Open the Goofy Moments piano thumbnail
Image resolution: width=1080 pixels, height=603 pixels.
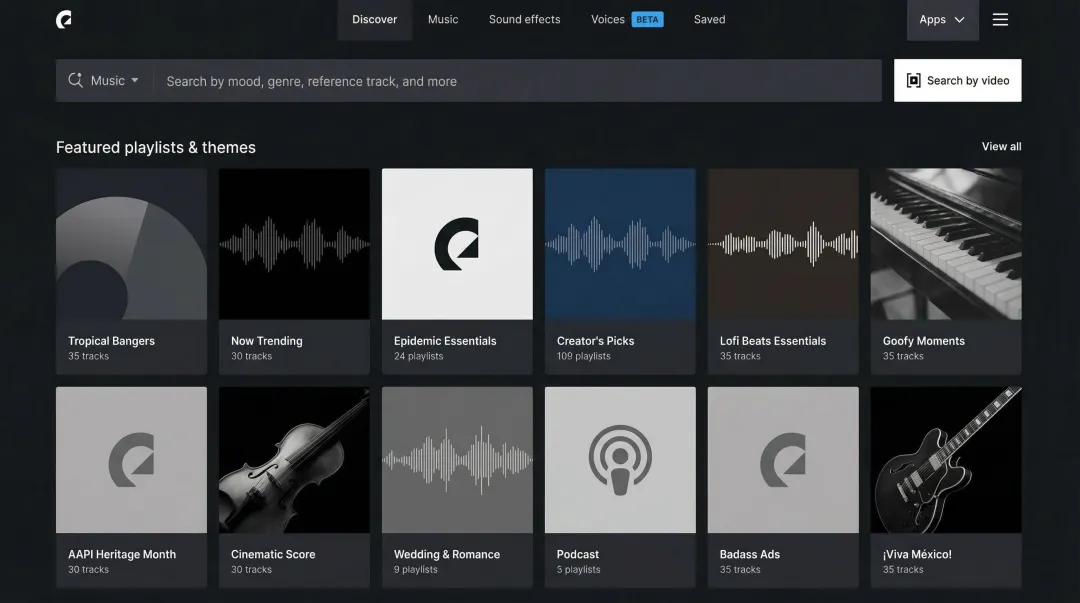tap(946, 244)
